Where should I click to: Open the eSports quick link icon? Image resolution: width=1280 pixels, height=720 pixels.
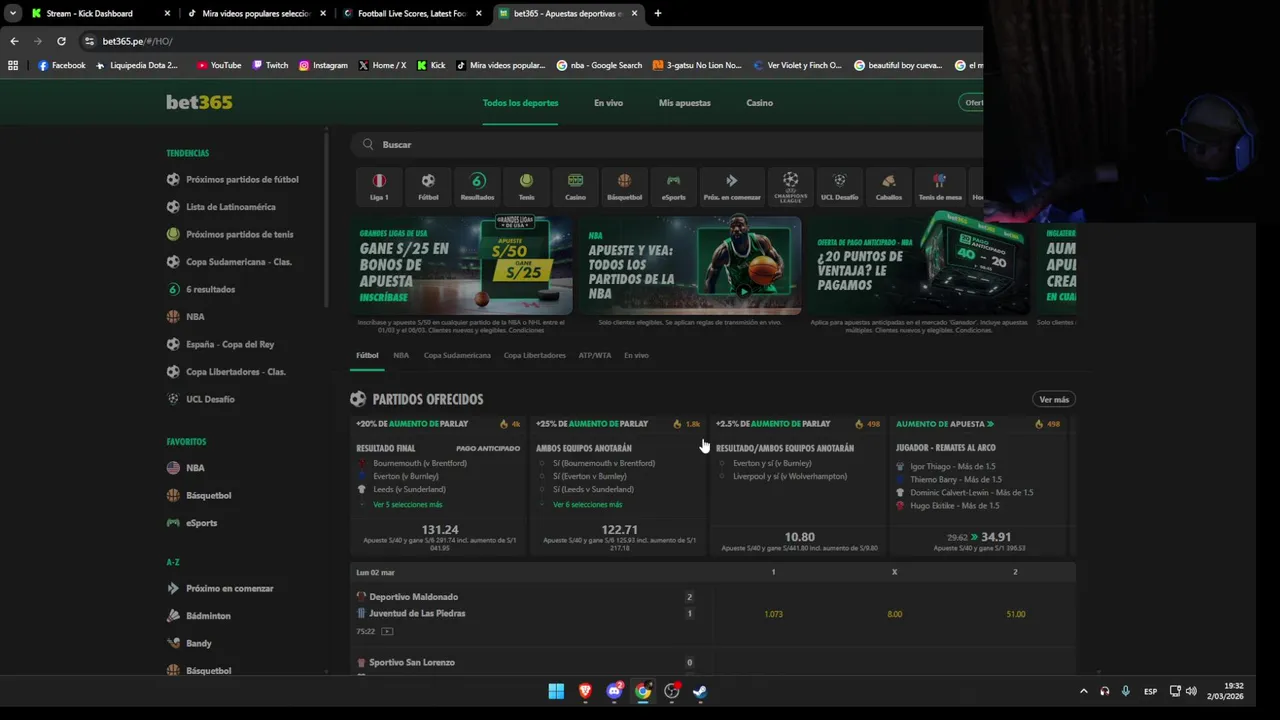[674, 186]
